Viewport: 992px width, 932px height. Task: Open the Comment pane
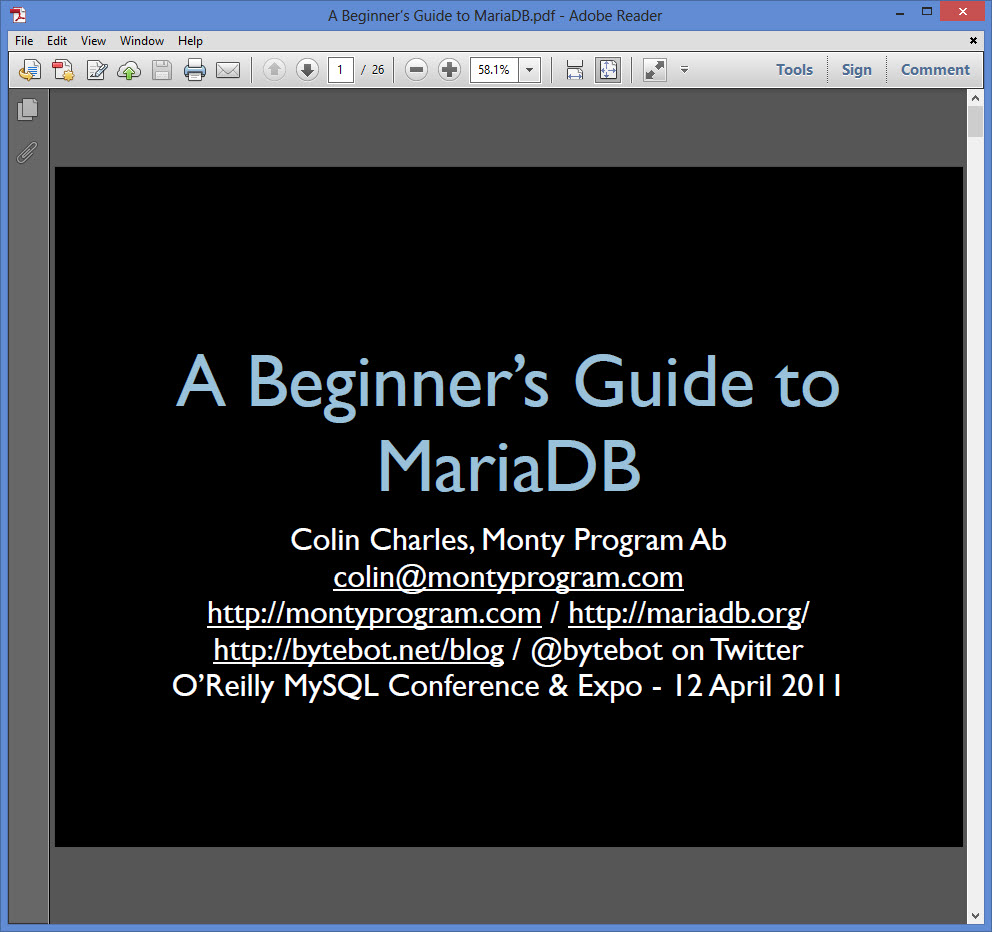[935, 70]
